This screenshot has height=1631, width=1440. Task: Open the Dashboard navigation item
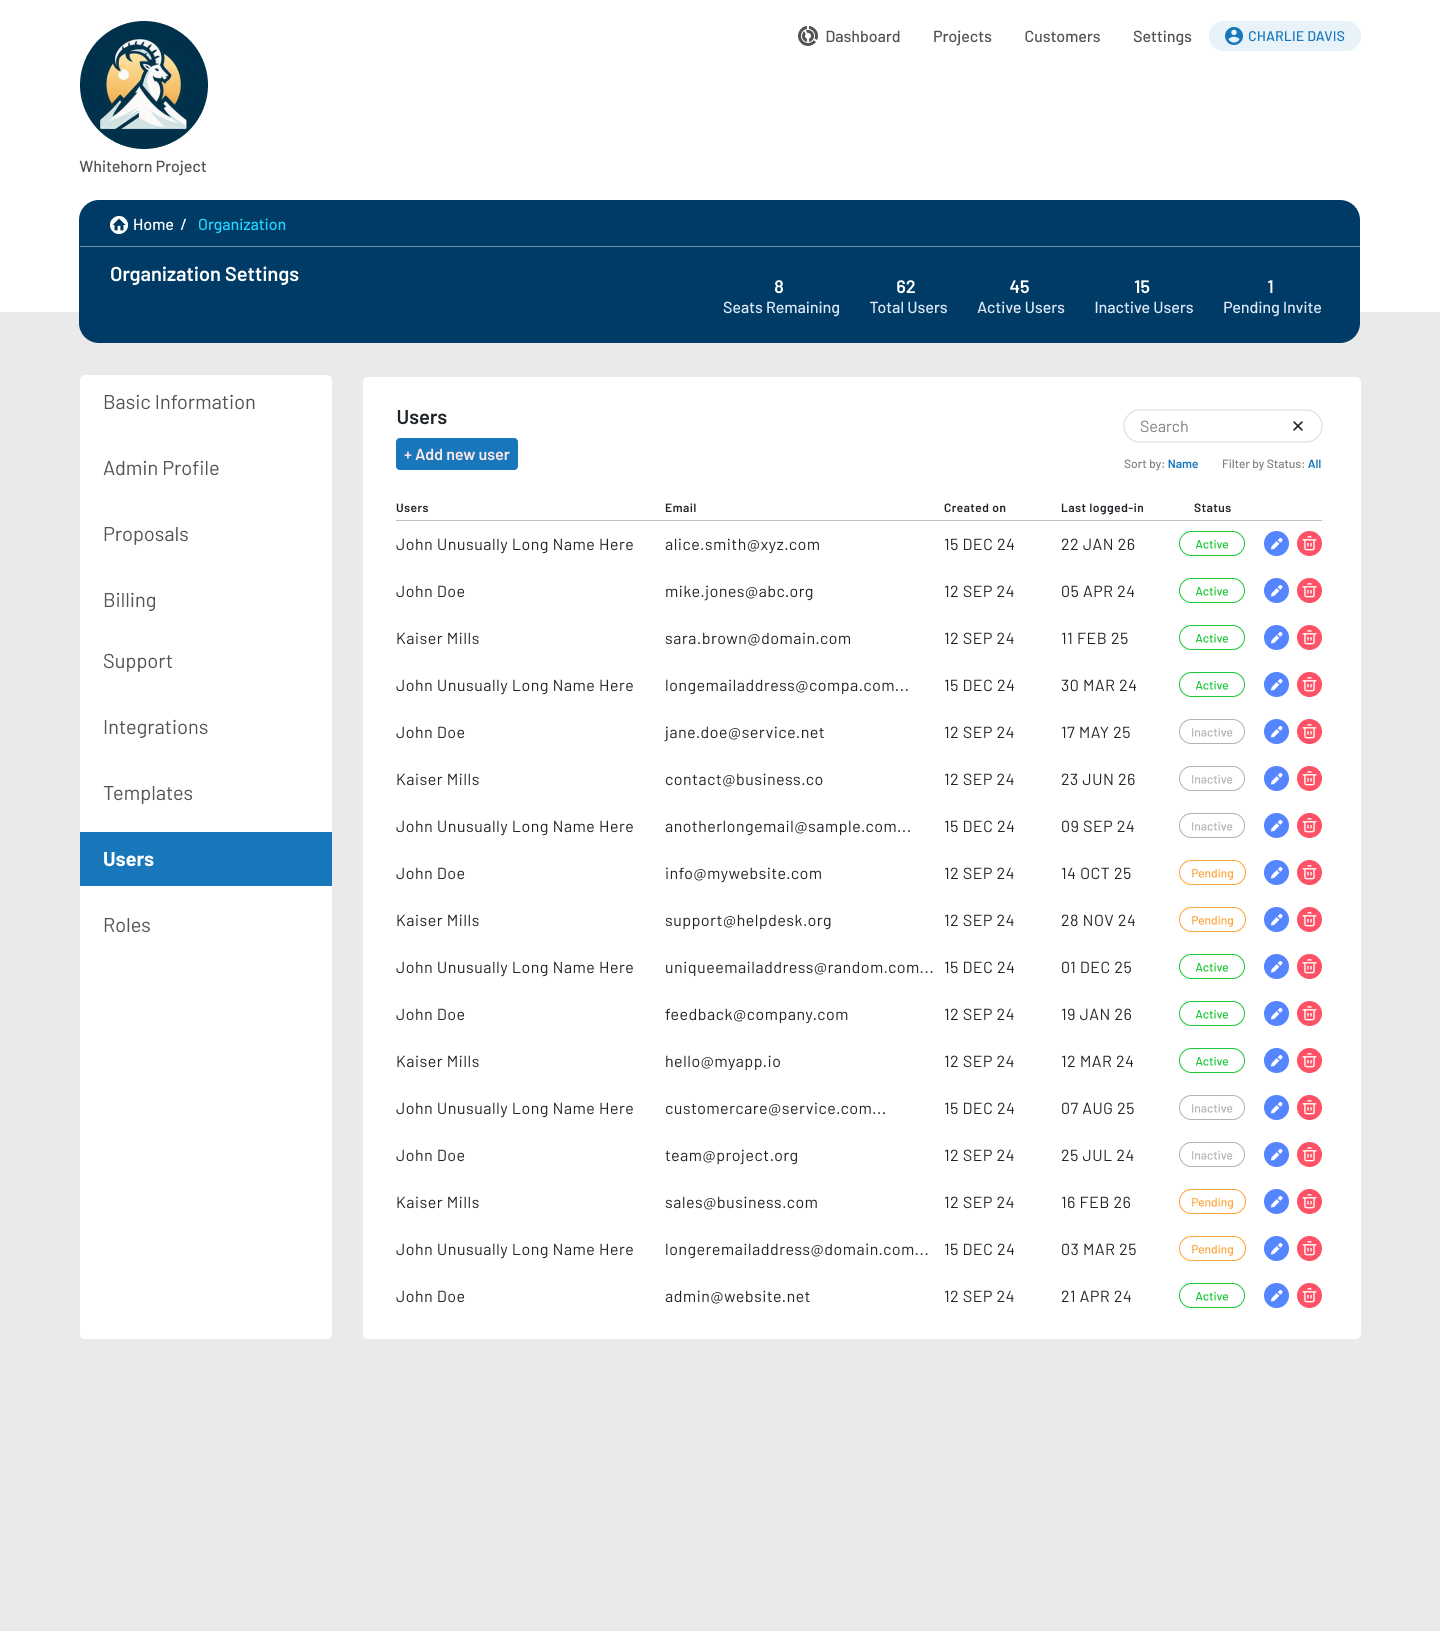(x=849, y=36)
